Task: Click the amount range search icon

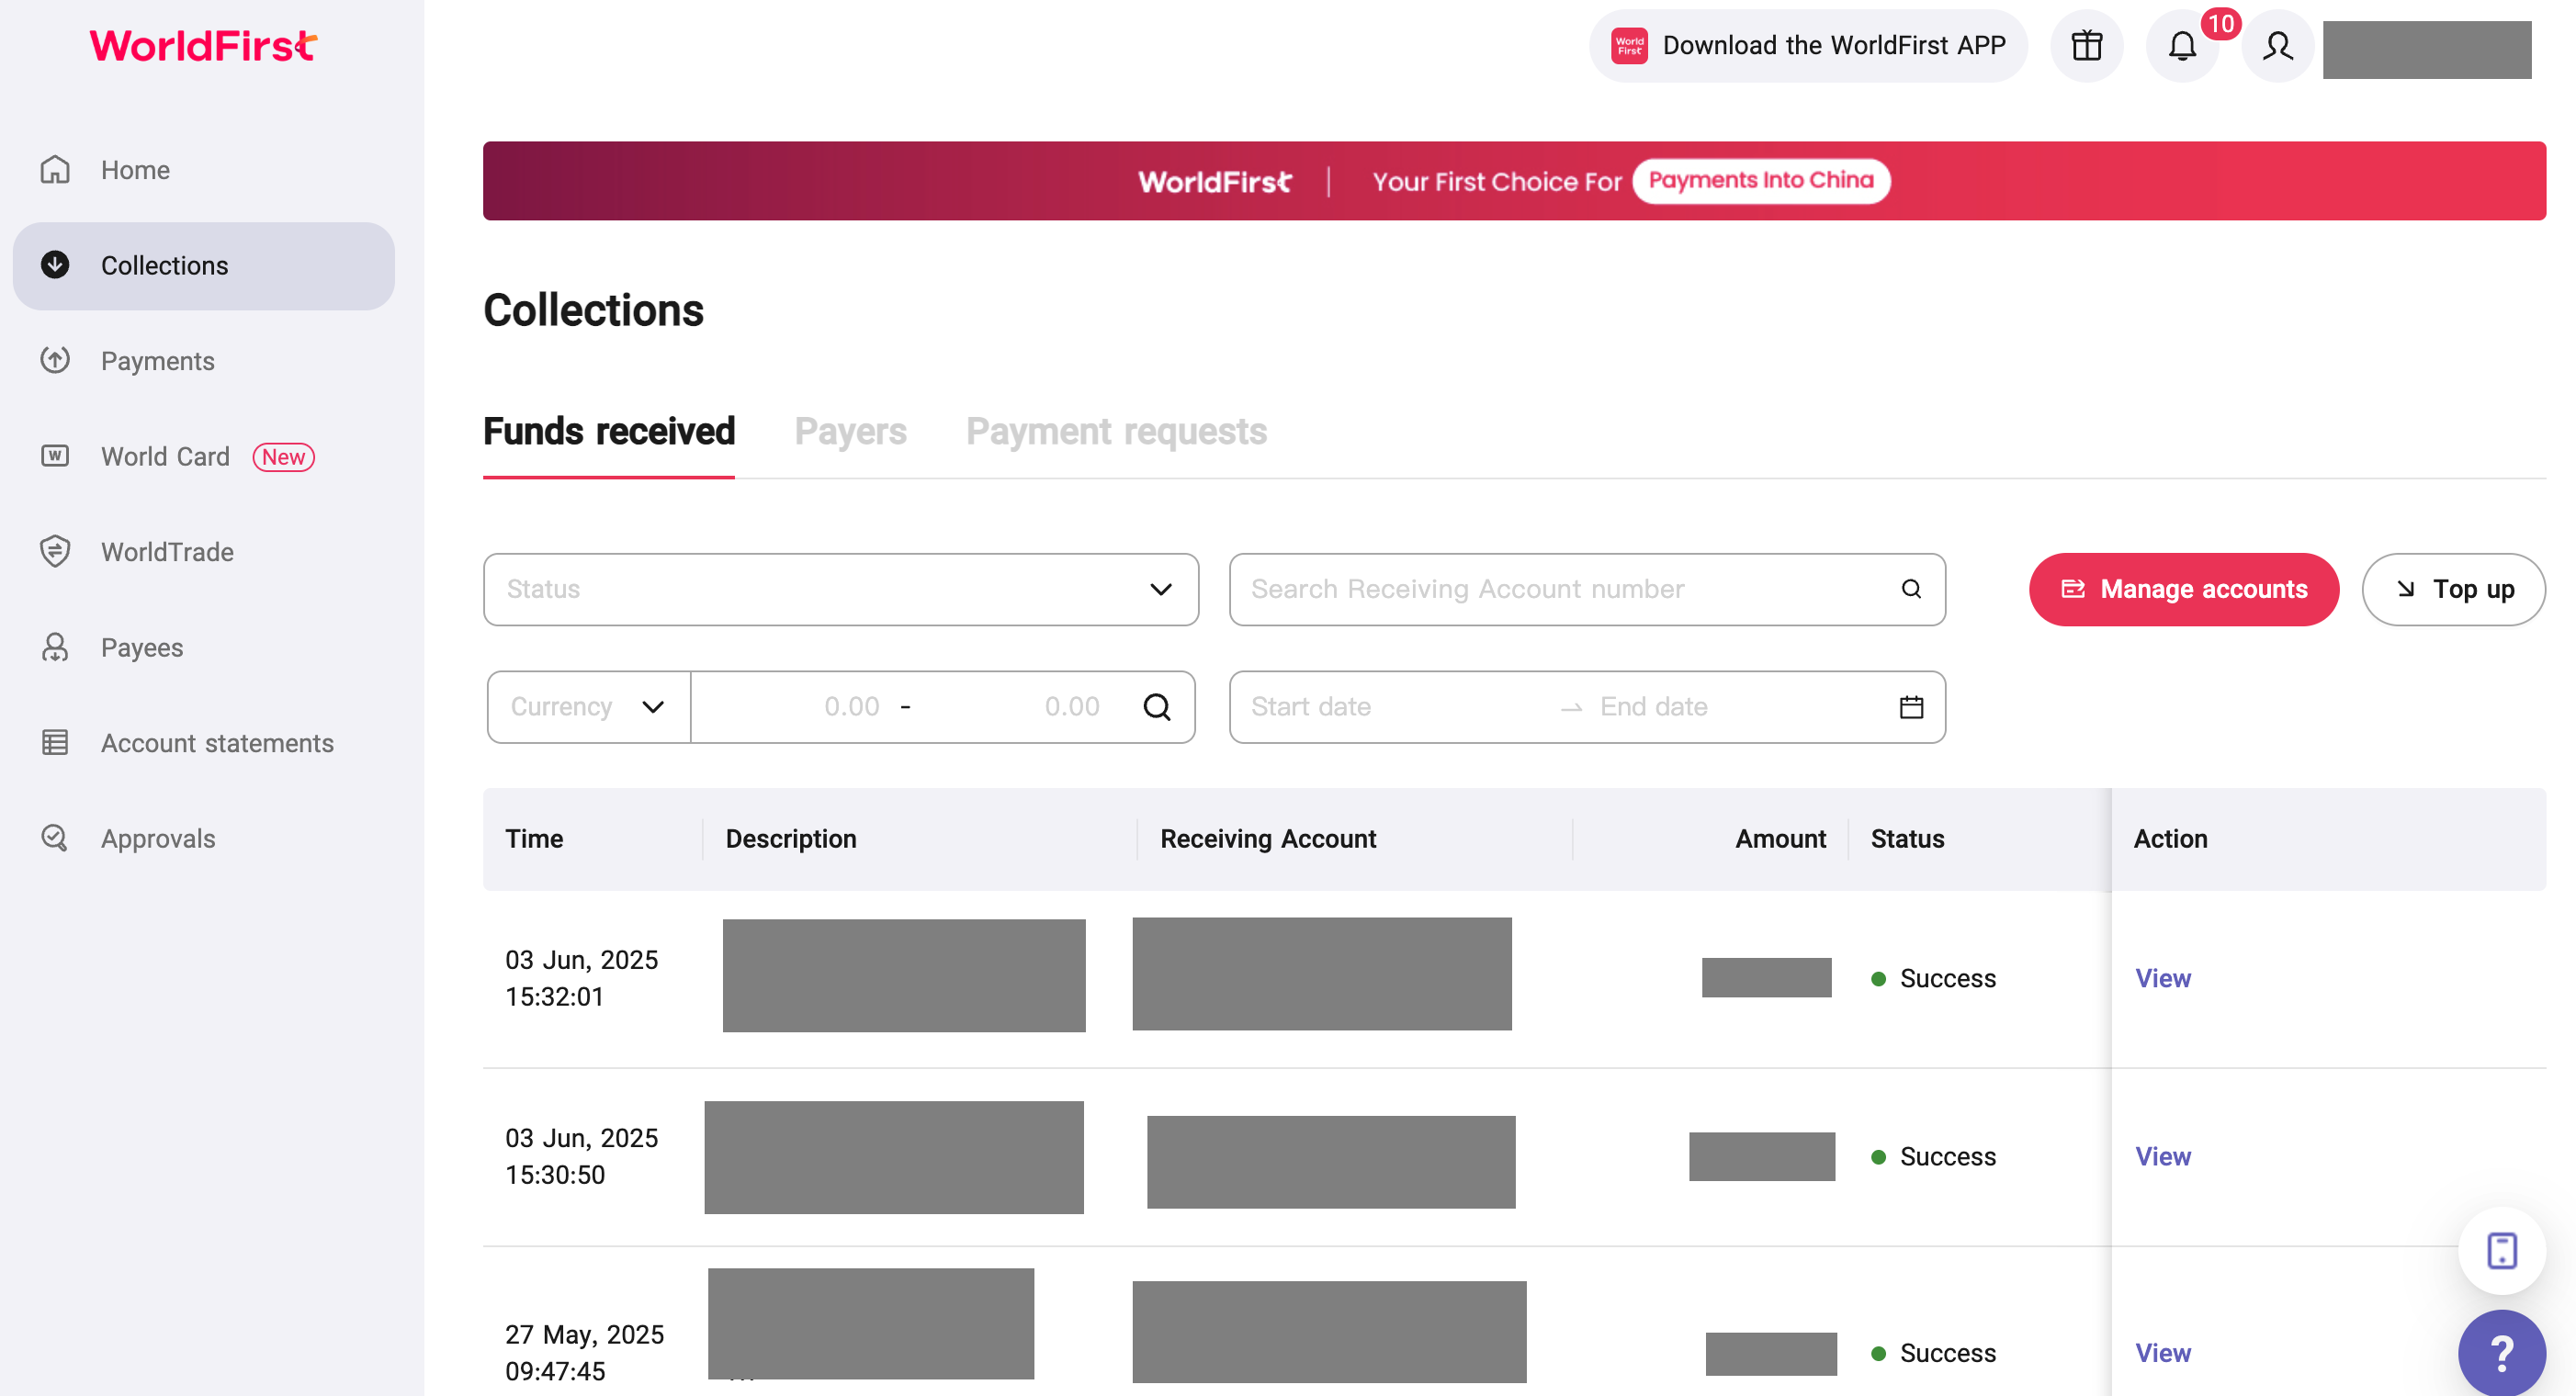Action: [1157, 707]
